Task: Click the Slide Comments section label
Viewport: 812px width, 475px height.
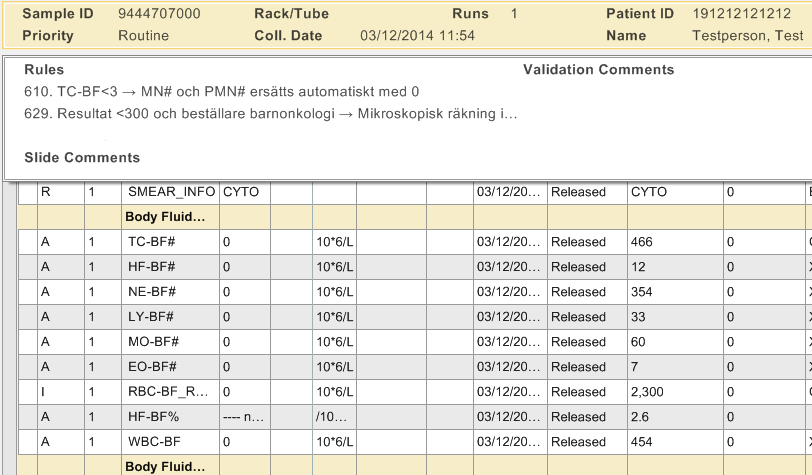Action: (x=82, y=157)
